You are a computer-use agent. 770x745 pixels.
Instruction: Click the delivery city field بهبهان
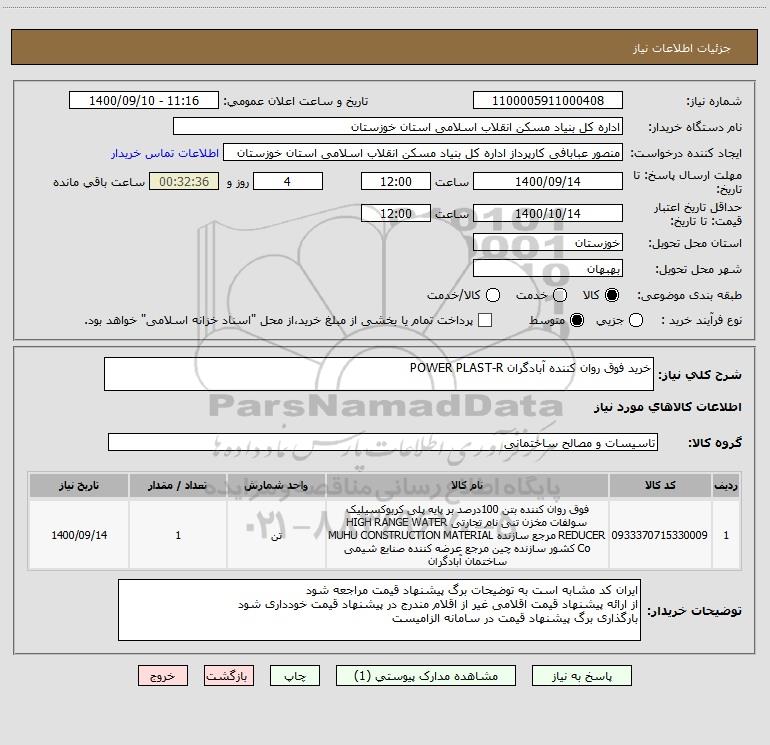coord(548,269)
